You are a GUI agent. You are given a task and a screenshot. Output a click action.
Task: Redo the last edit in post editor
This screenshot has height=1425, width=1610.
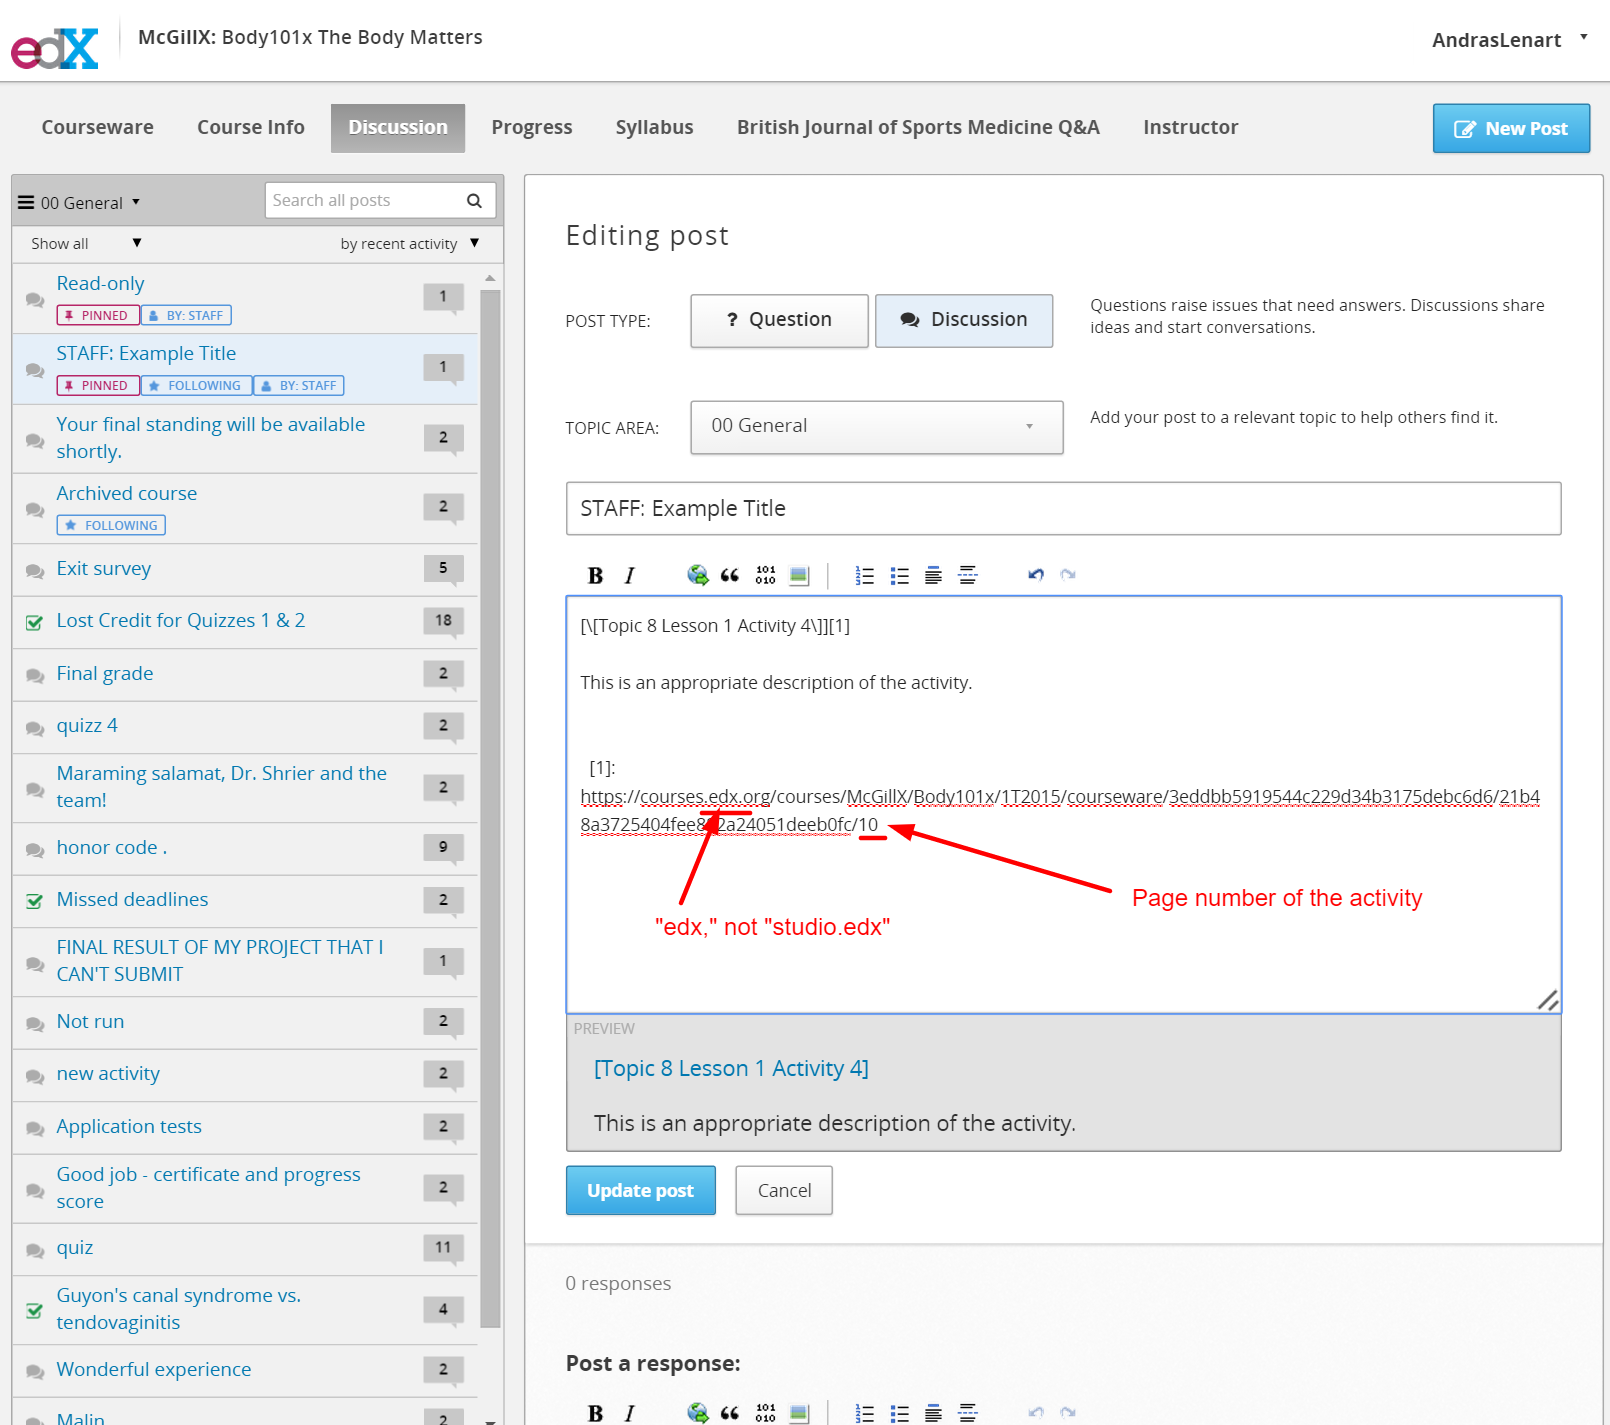pyautogui.click(x=1068, y=575)
